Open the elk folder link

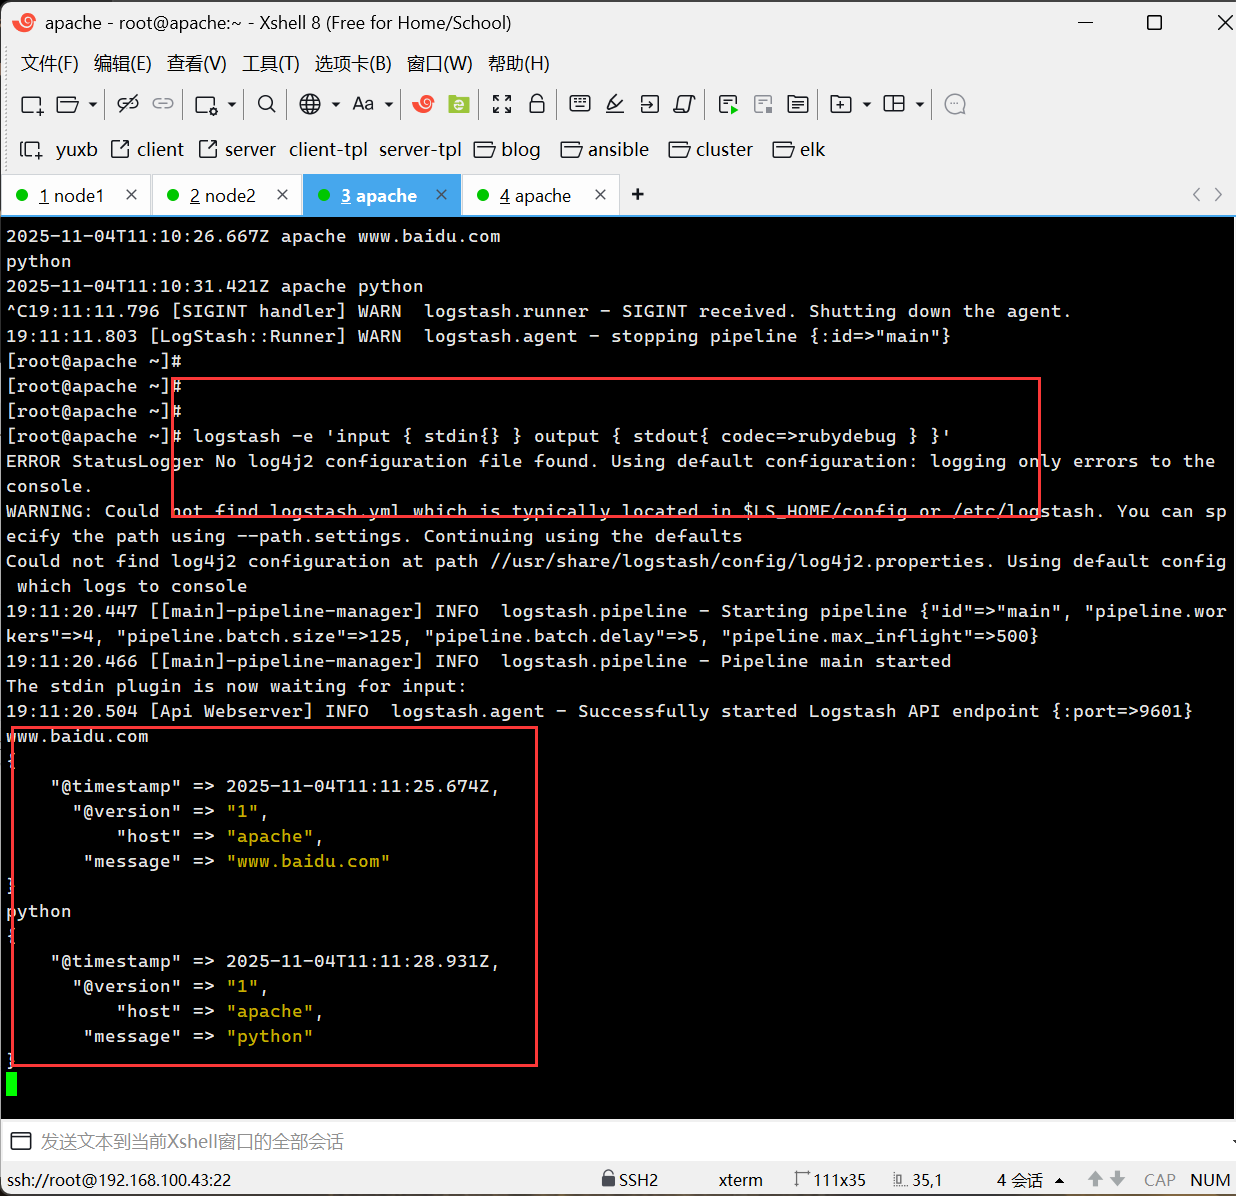[799, 150]
